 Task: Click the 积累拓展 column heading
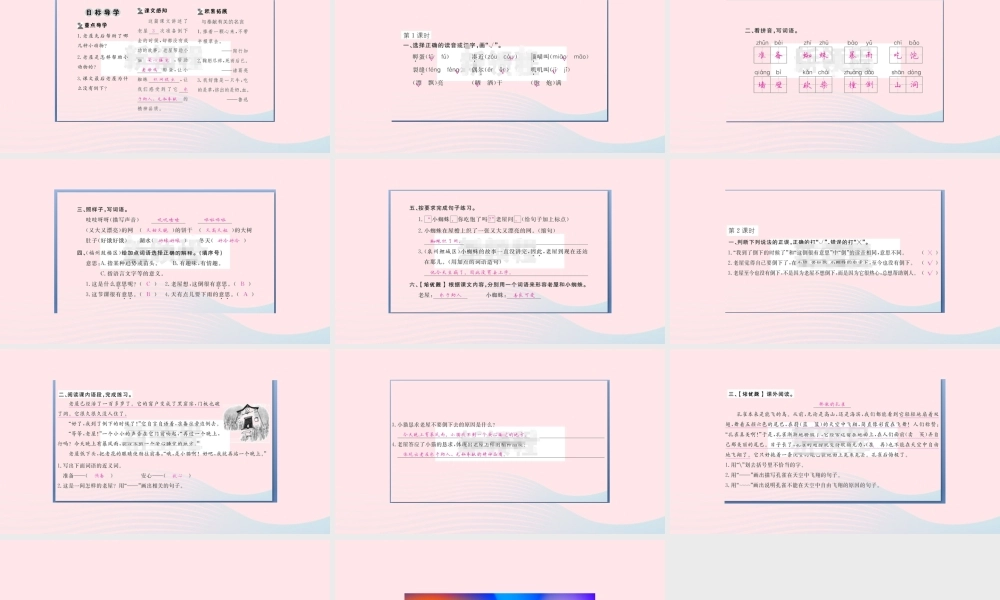coord(212,11)
